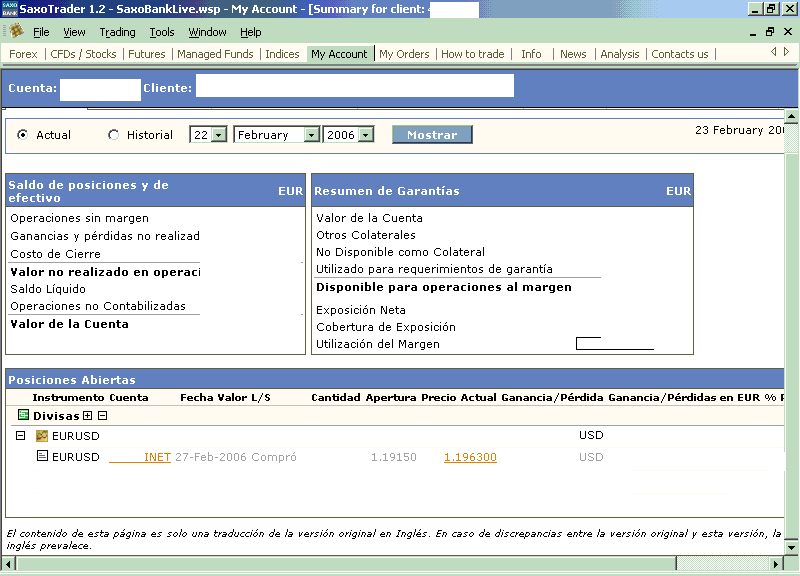
Task: Open the month dropdown showing February
Action: pos(311,135)
